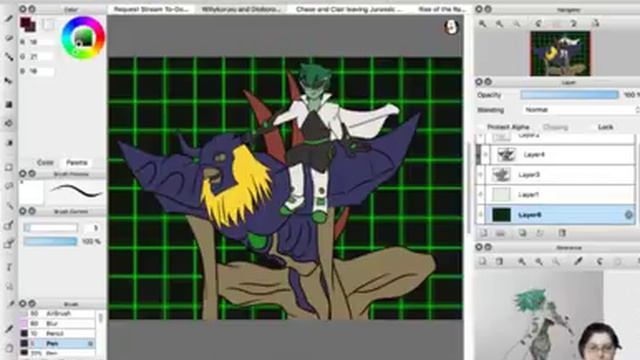Select the Fill shape tool
This screenshot has width=640, height=360.
[x=9, y=104]
